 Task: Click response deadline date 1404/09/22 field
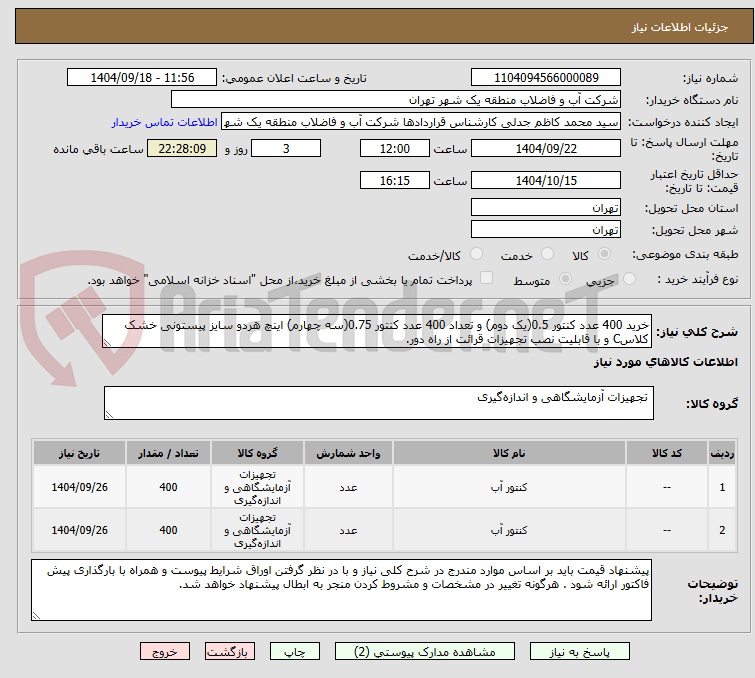pos(546,148)
